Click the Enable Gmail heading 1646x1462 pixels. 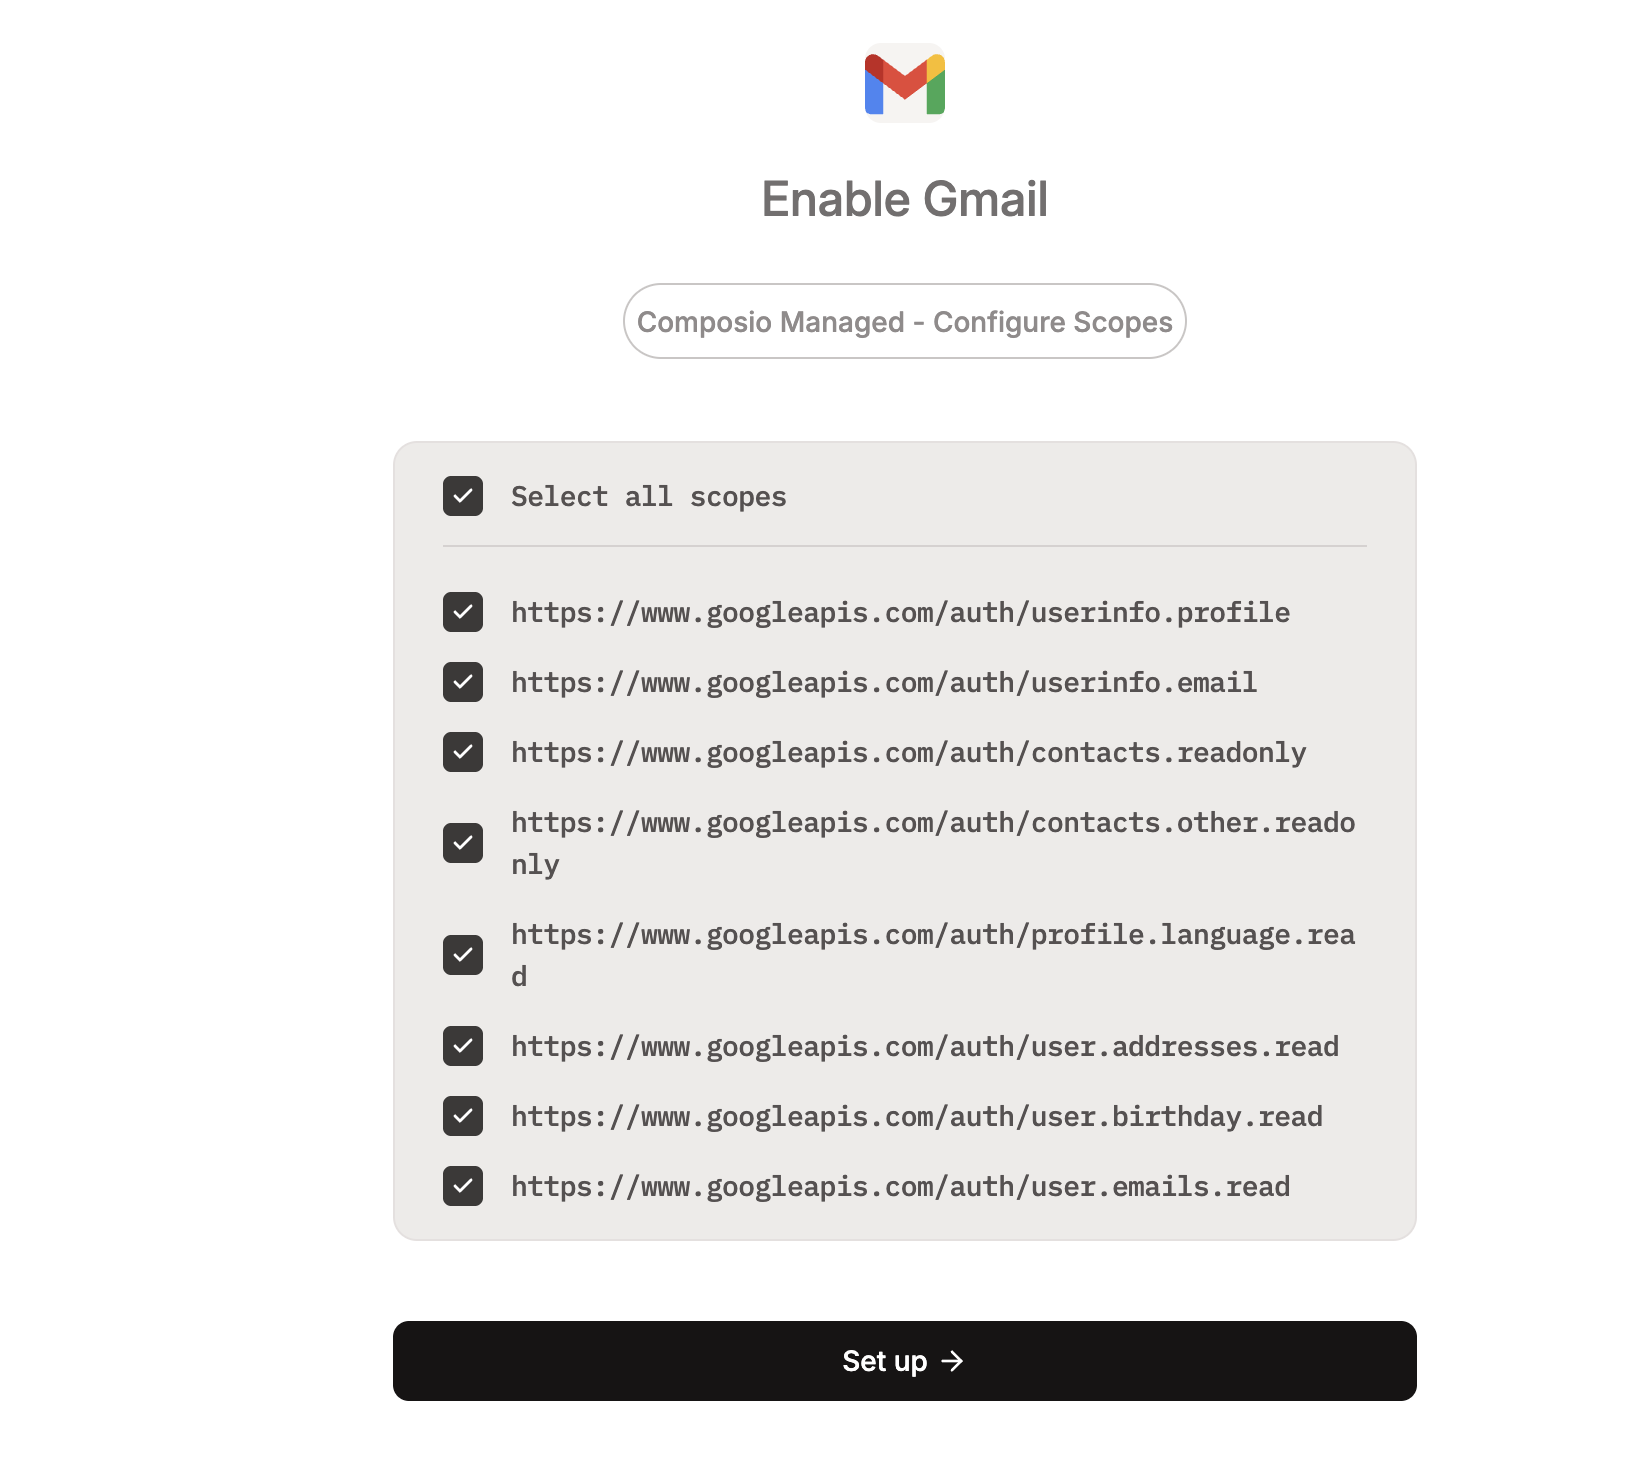tap(904, 199)
